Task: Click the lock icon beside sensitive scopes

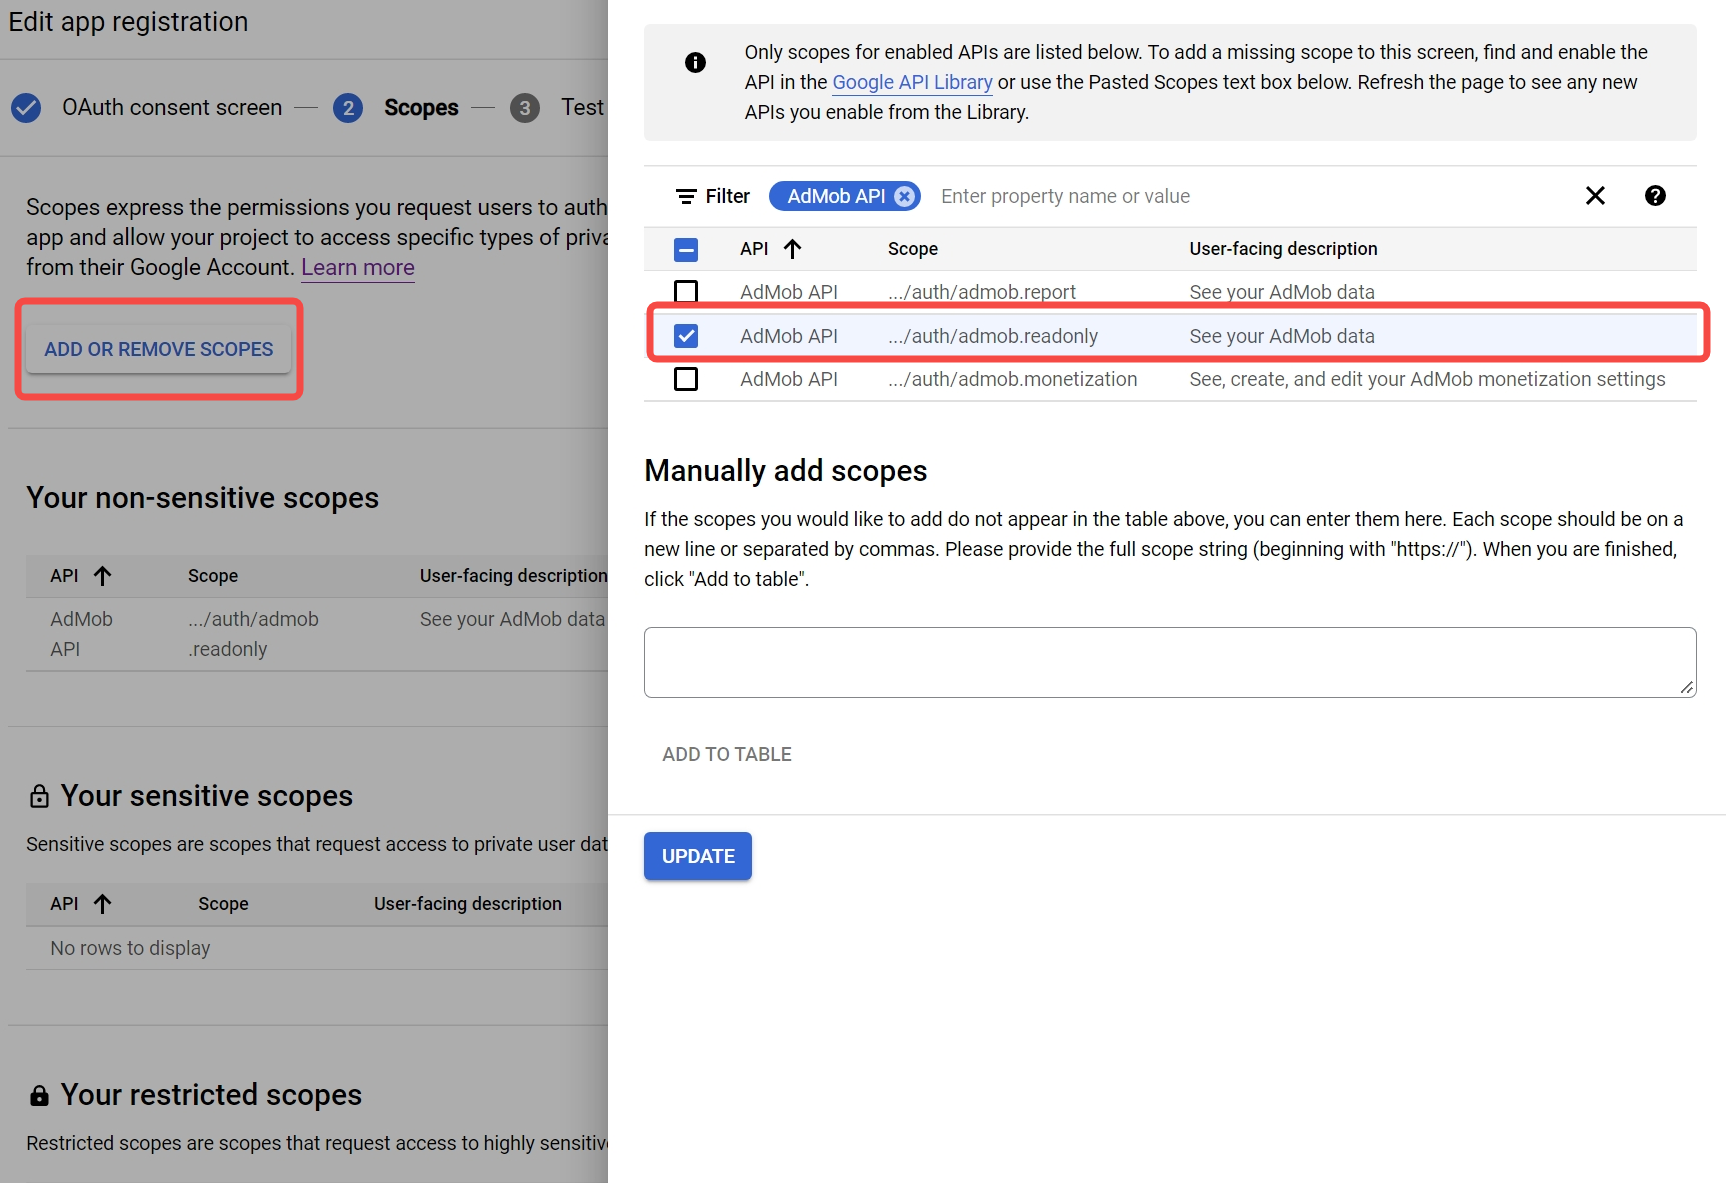Action: click(x=40, y=795)
